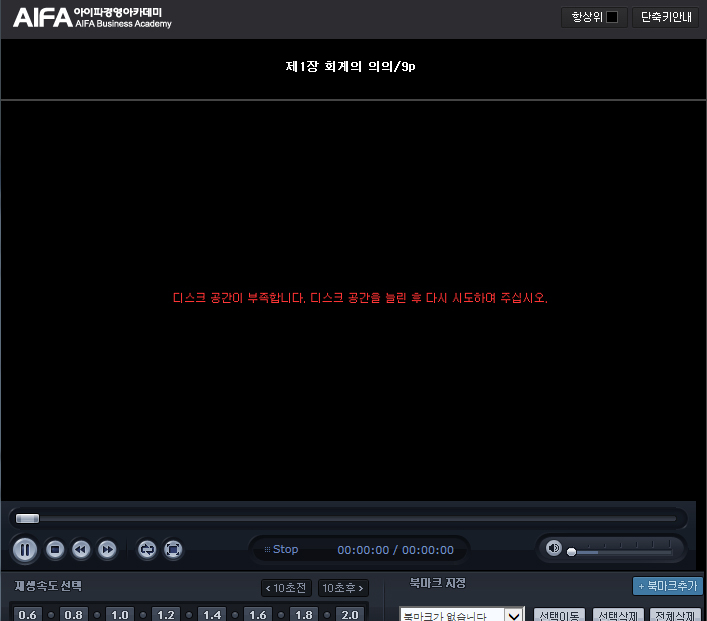Mute audio with the speaker icon

tap(553, 547)
